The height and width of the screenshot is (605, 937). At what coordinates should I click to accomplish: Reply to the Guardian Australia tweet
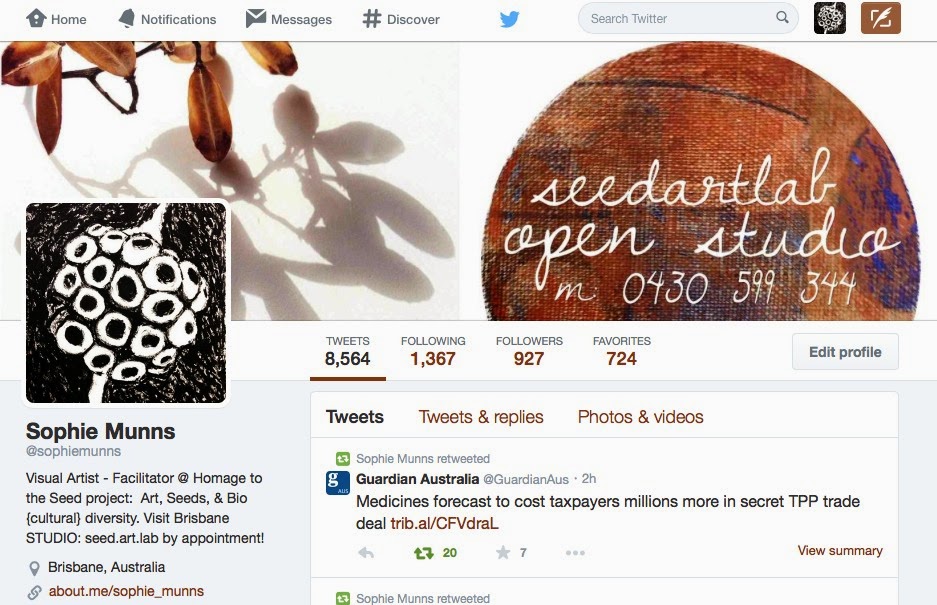[366, 553]
